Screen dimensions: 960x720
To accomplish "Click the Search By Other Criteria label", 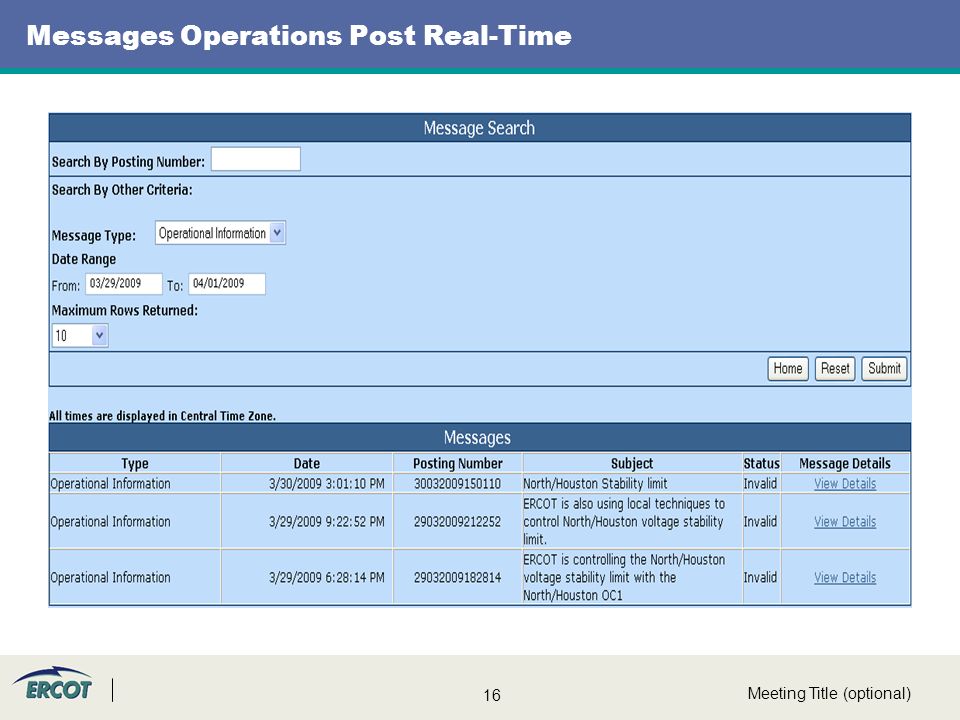I will click(122, 190).
